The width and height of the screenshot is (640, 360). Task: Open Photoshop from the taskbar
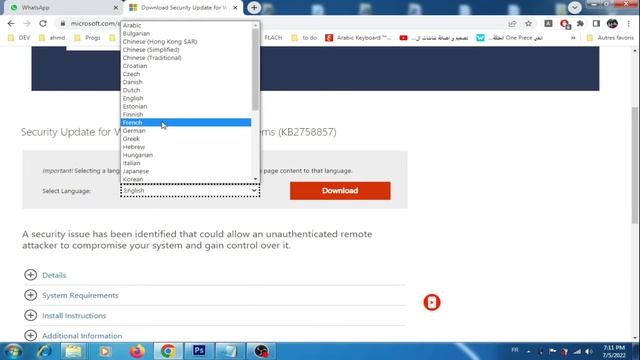click(x=199, y=351)
